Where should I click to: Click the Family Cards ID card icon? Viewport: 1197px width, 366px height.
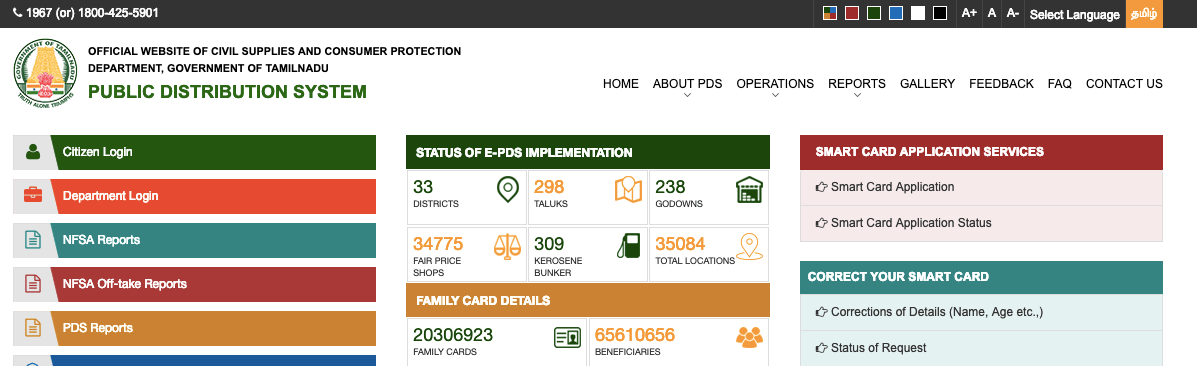pyautogui.click(x=567, y=337)
